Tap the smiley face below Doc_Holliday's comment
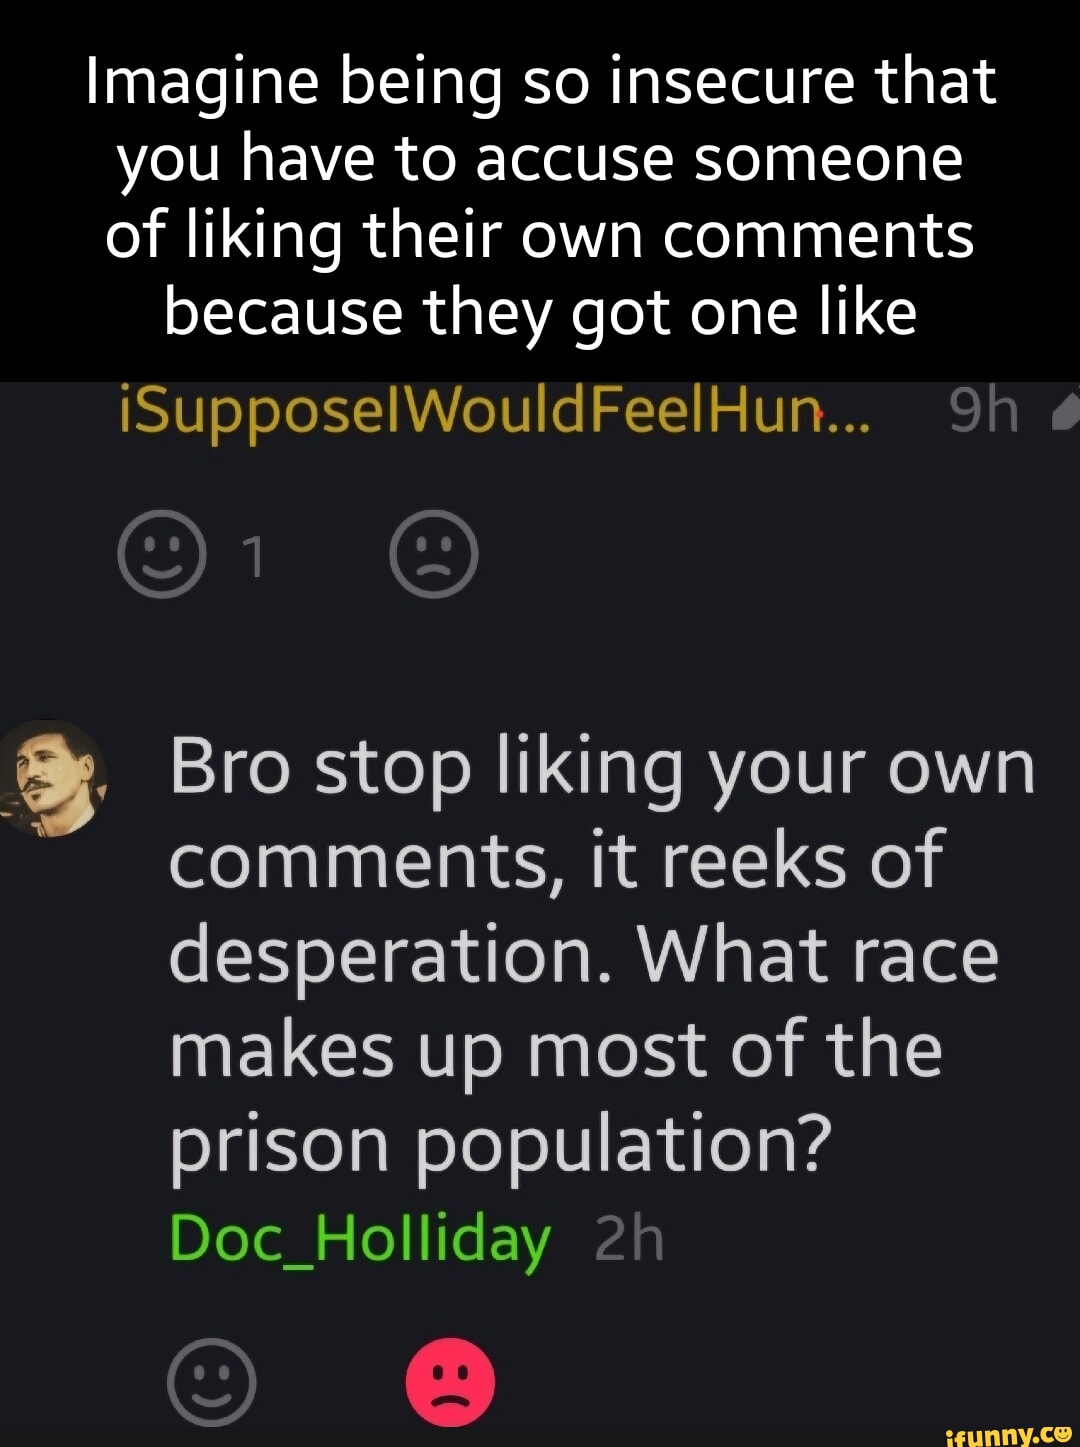Screen dimensions: 1080x1447 [x=212, y=1381]
